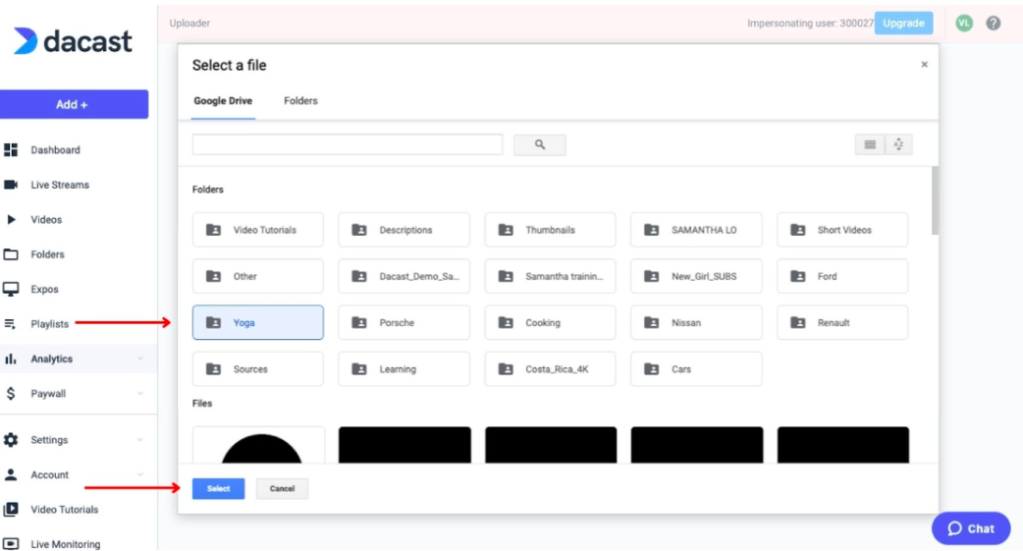Open the VL user avatar
This screenshot has height=551, width=1023.
[964, 23]
